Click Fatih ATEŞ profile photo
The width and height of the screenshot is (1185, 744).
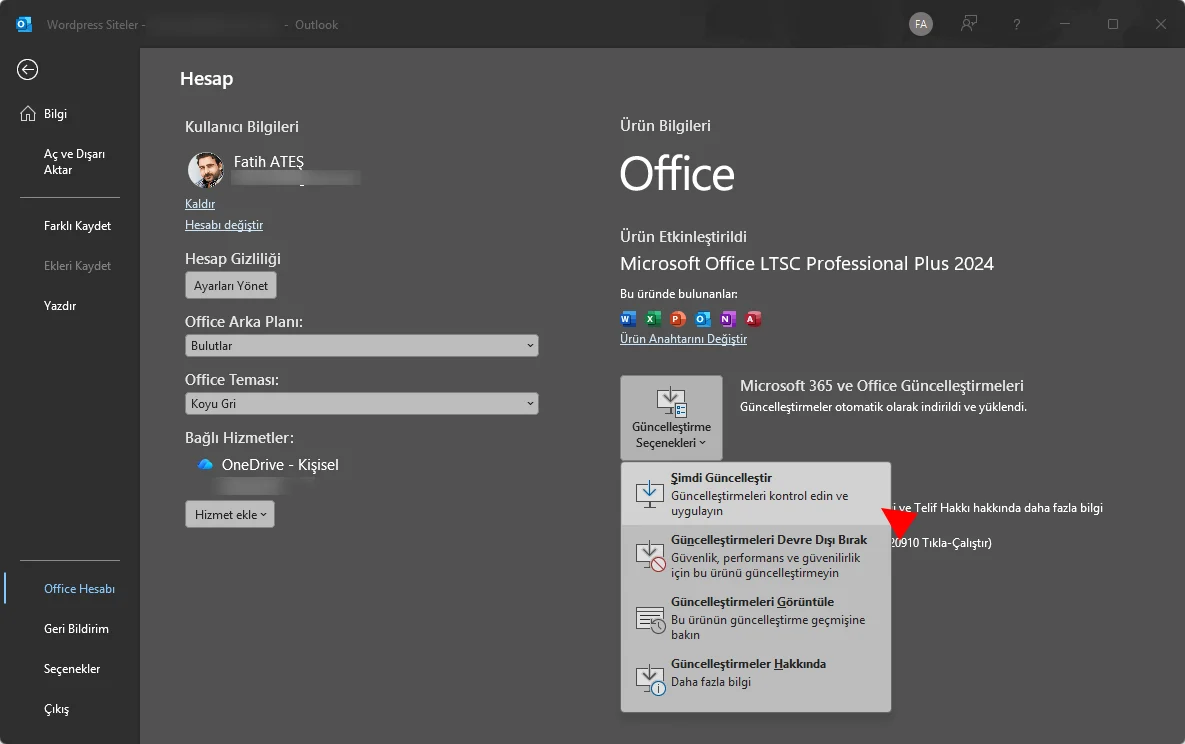tap(206, 169)
